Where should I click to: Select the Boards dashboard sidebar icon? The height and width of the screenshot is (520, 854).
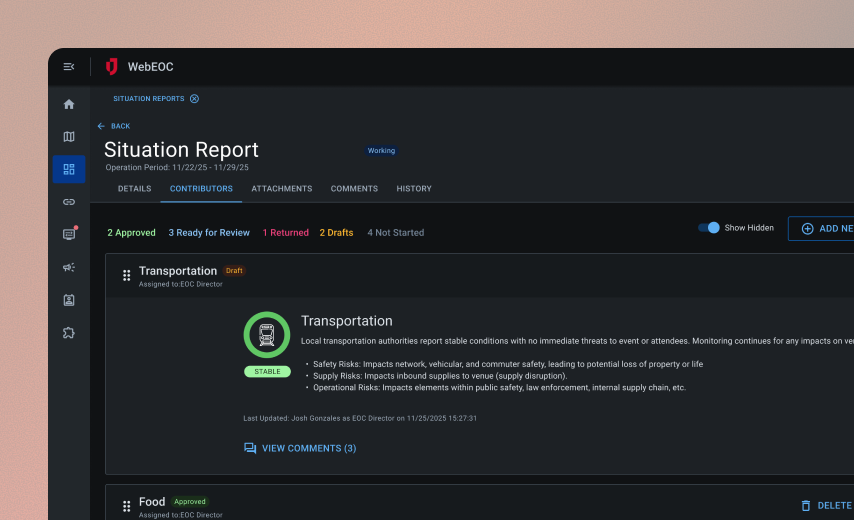[69, 169]
